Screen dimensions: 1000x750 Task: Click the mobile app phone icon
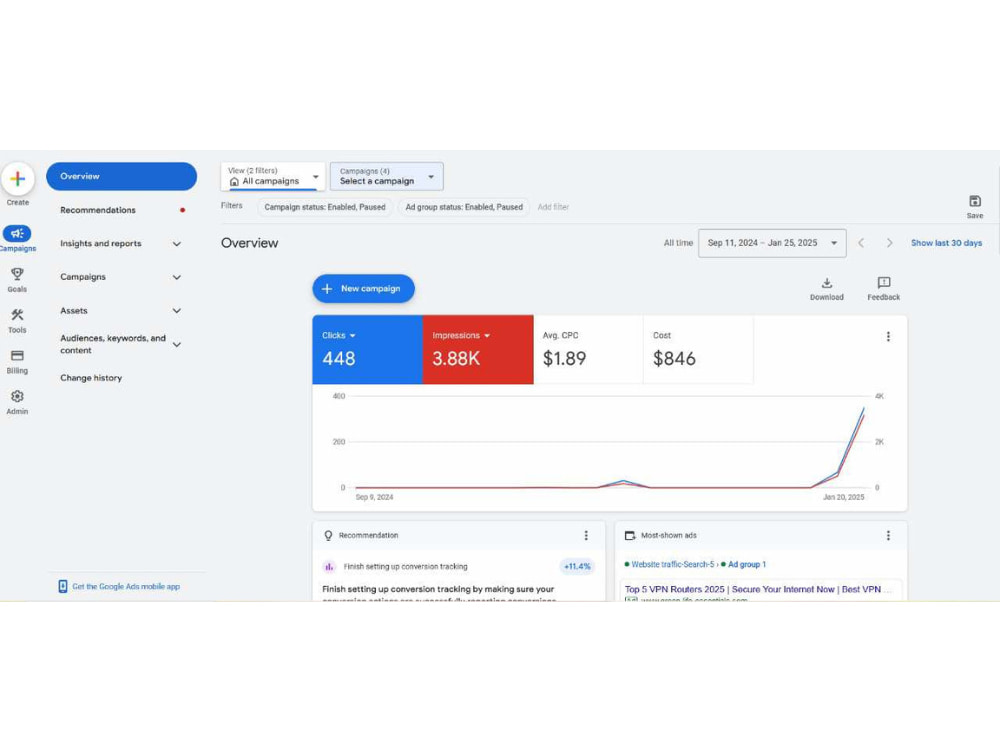click(x=62, y=587)
